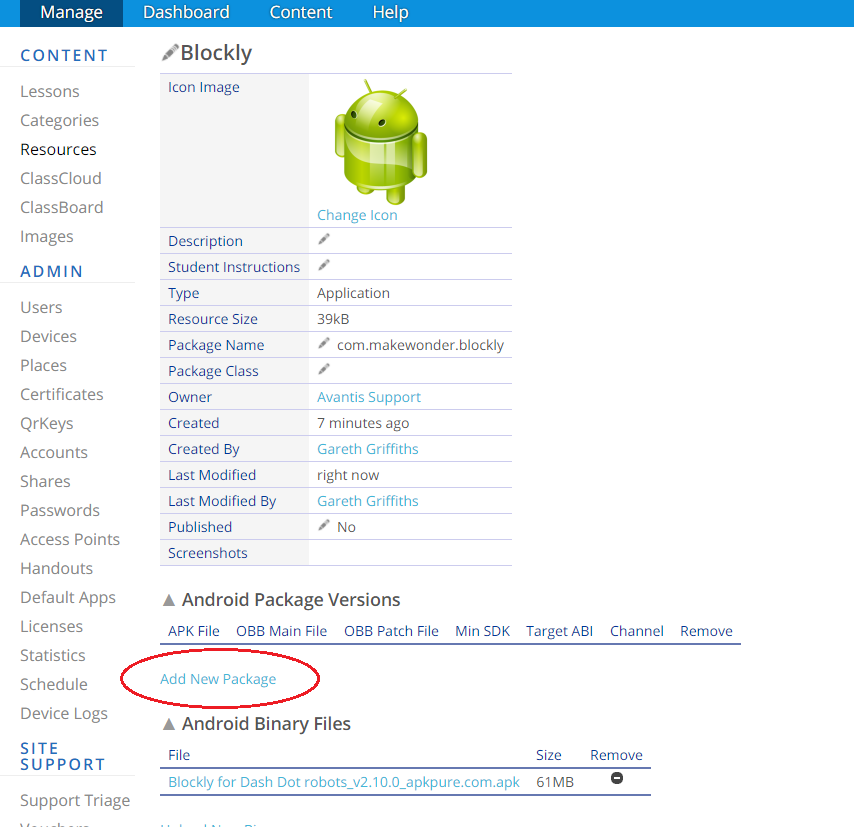Screen dimensions: 854x827
Task: Remove the Blockly apk binary file
Action: click(617, 778)
